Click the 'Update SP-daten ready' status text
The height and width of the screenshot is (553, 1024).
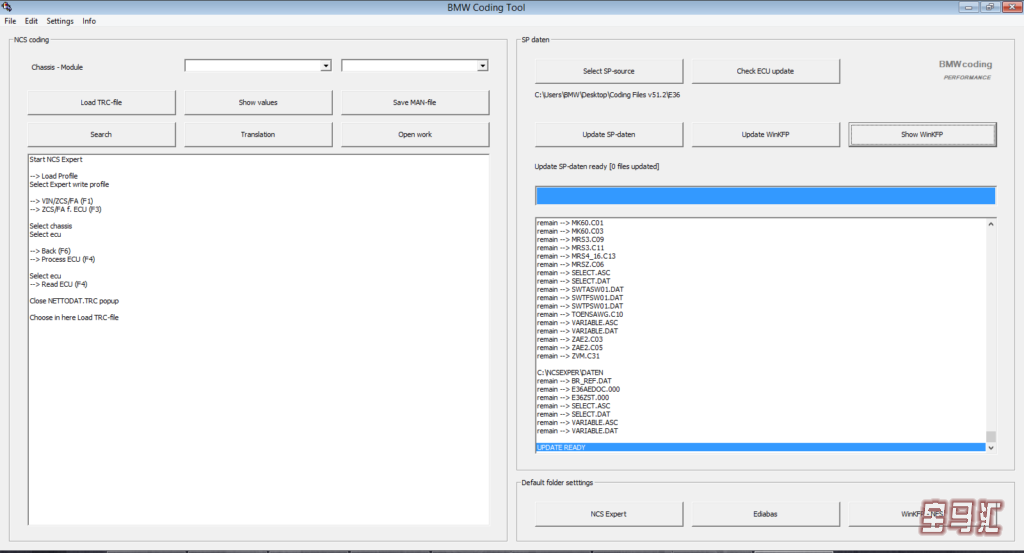(x=597, y=166)
